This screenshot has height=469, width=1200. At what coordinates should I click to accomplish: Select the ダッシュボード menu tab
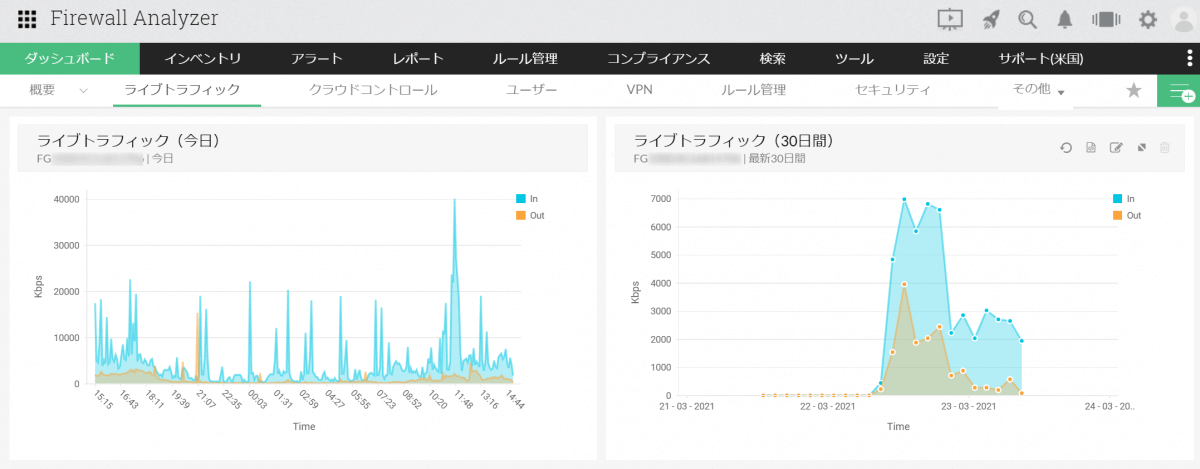pos(70,58)
